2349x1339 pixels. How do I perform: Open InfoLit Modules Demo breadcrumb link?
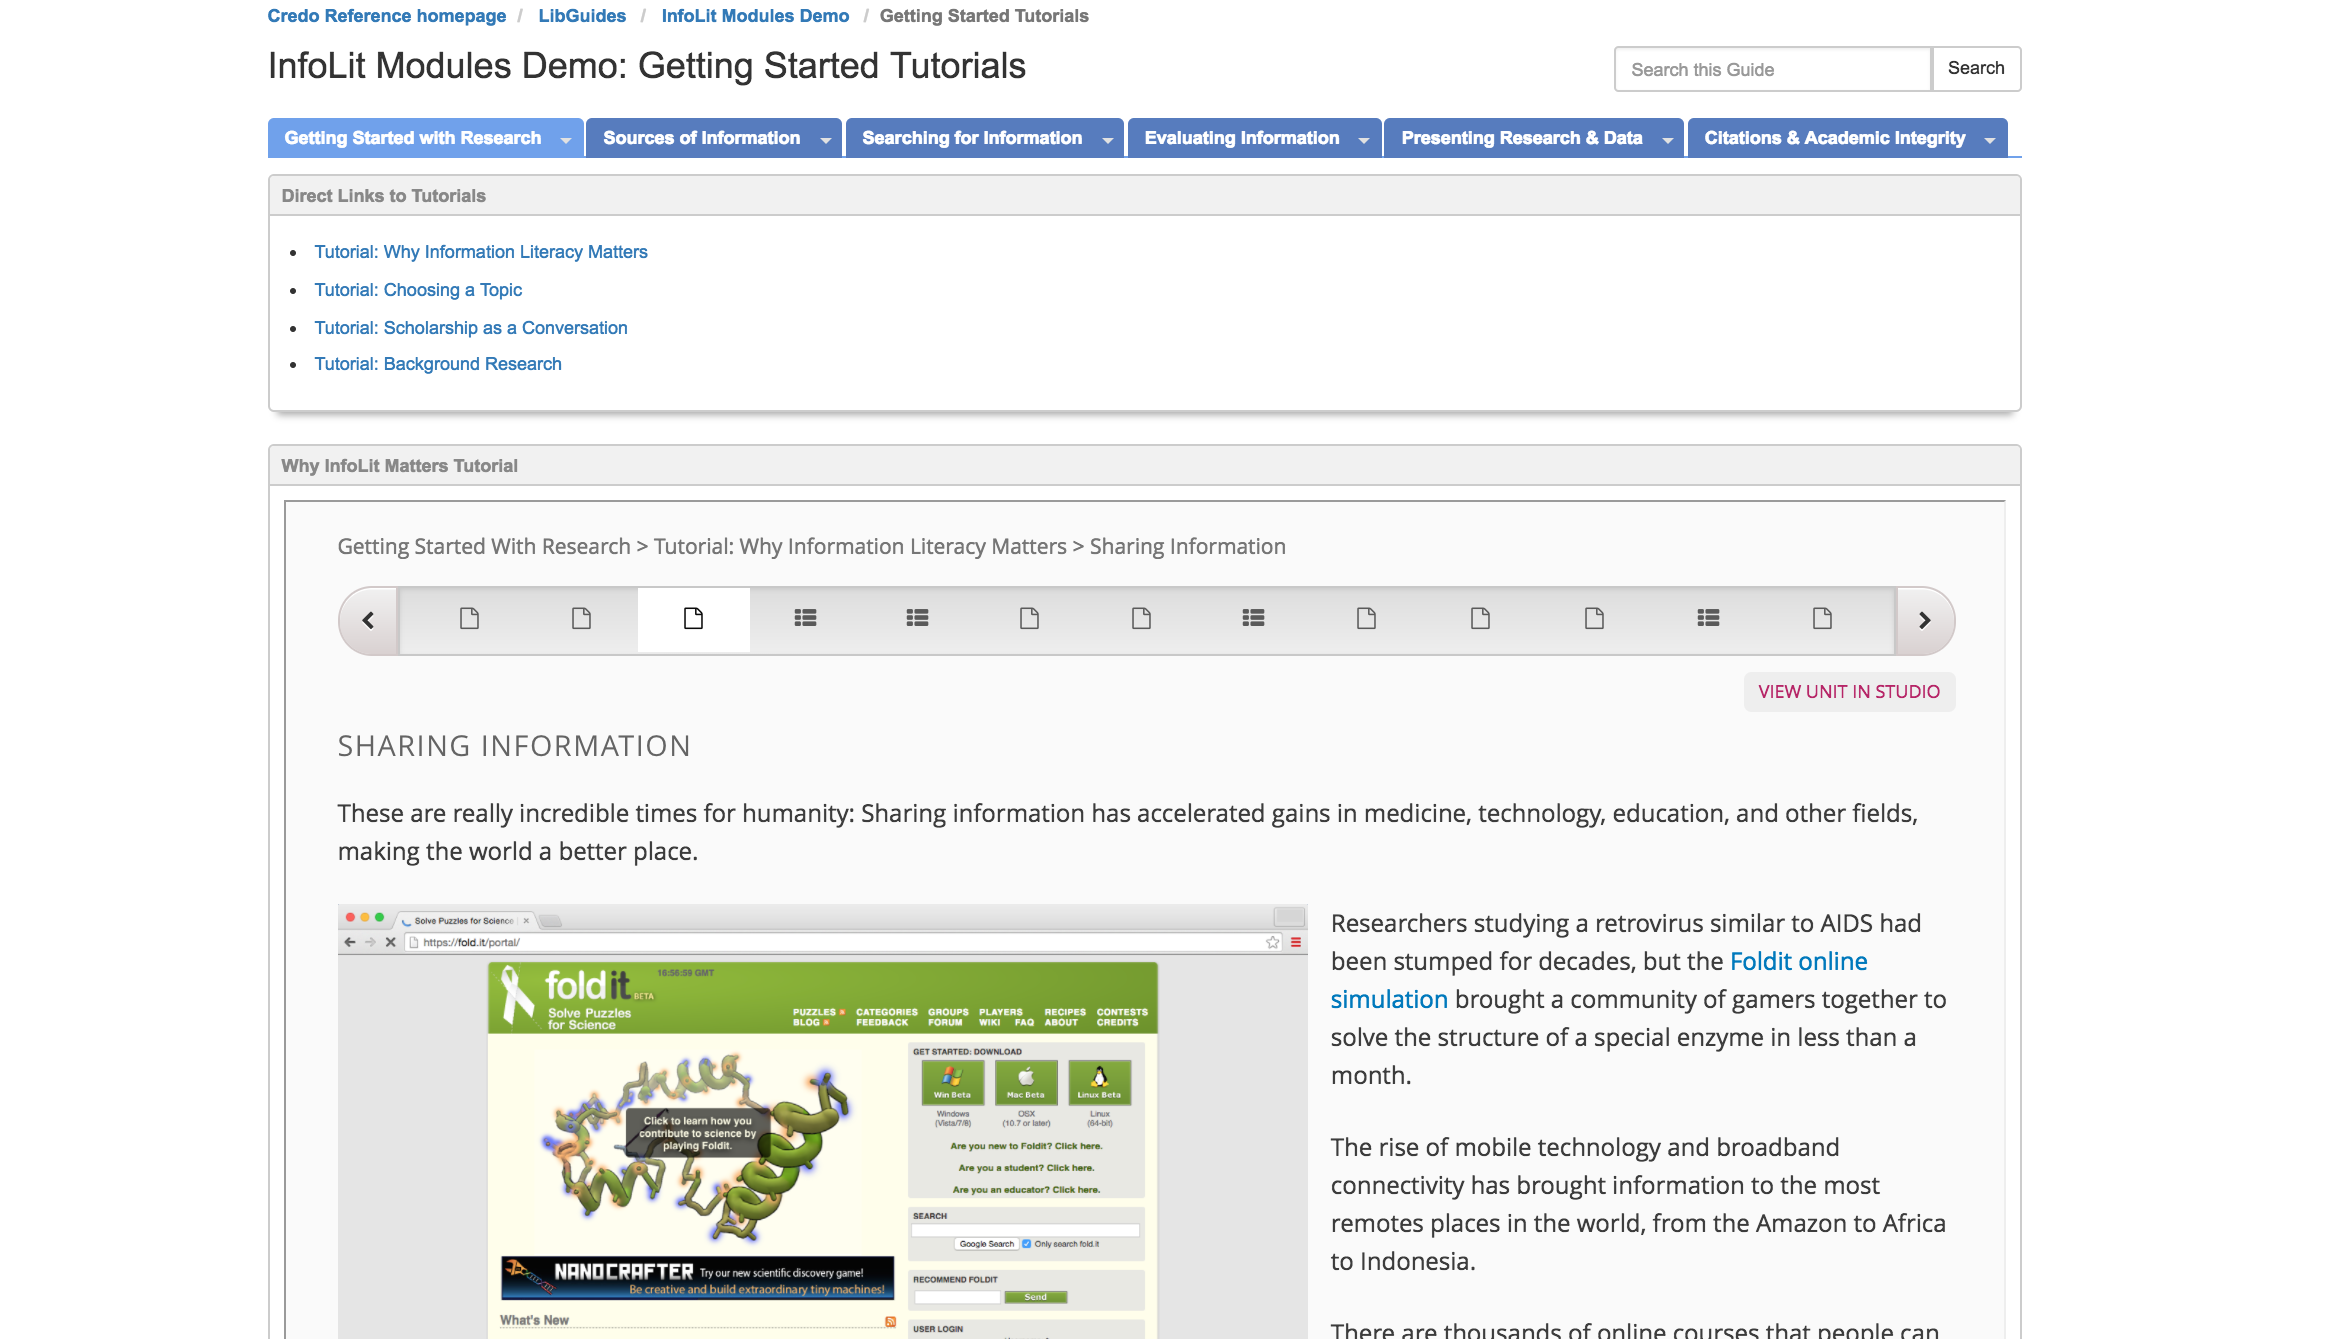point(755,16)
